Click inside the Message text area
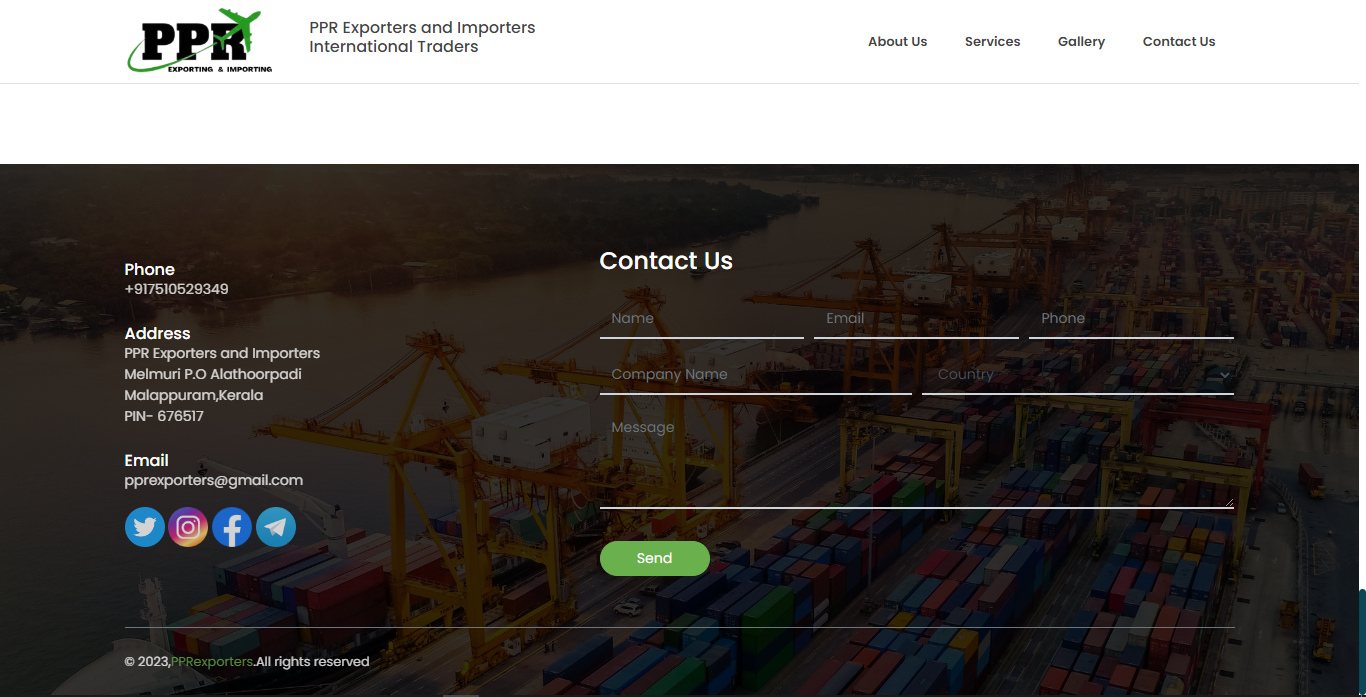This screenshot has width=1366, height=697. [x=917, y=459]
